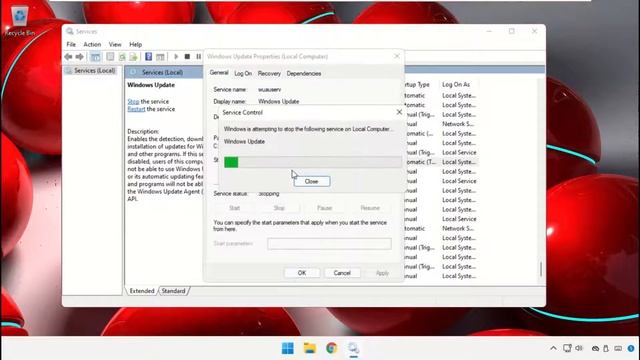
Task: Close Service Control dialog with X button
Action: pyautogui.click(x=399, y=112)
